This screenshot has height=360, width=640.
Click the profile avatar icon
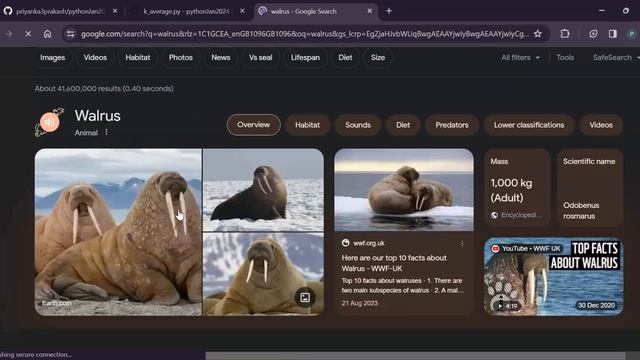(x=632, y=34)
